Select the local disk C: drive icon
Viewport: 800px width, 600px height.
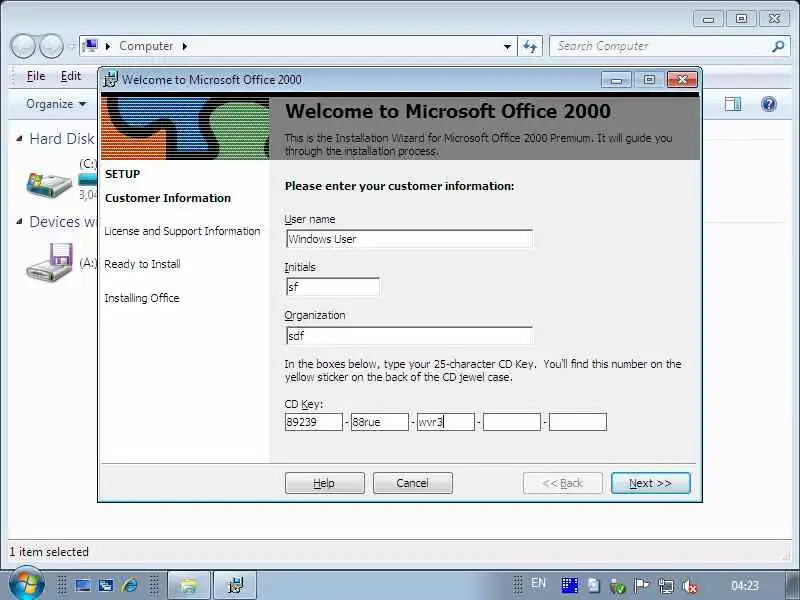point(49,185)
